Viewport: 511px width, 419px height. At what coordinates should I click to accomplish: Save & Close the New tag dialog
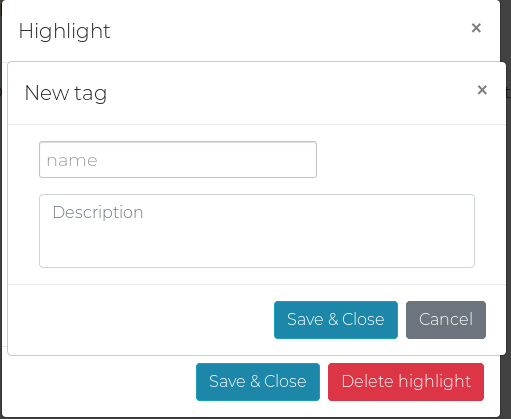[x=336, y=320]
